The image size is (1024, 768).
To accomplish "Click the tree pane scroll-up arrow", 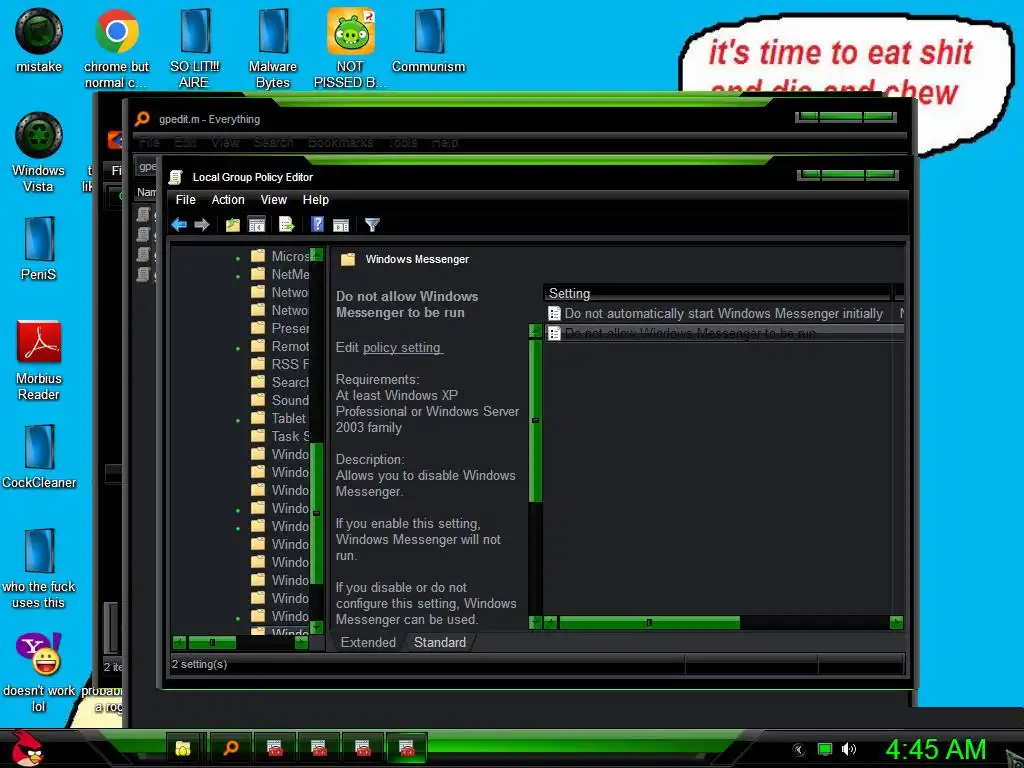I will point(317,255).
